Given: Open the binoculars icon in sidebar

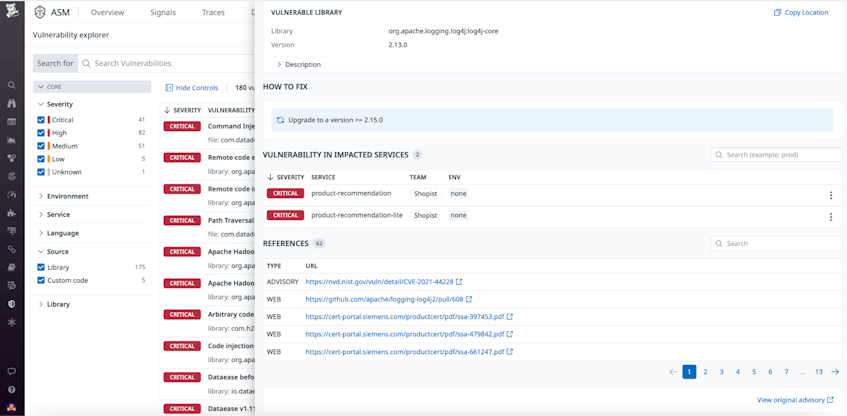Looking at the screenshot, I should pos(12,104).
